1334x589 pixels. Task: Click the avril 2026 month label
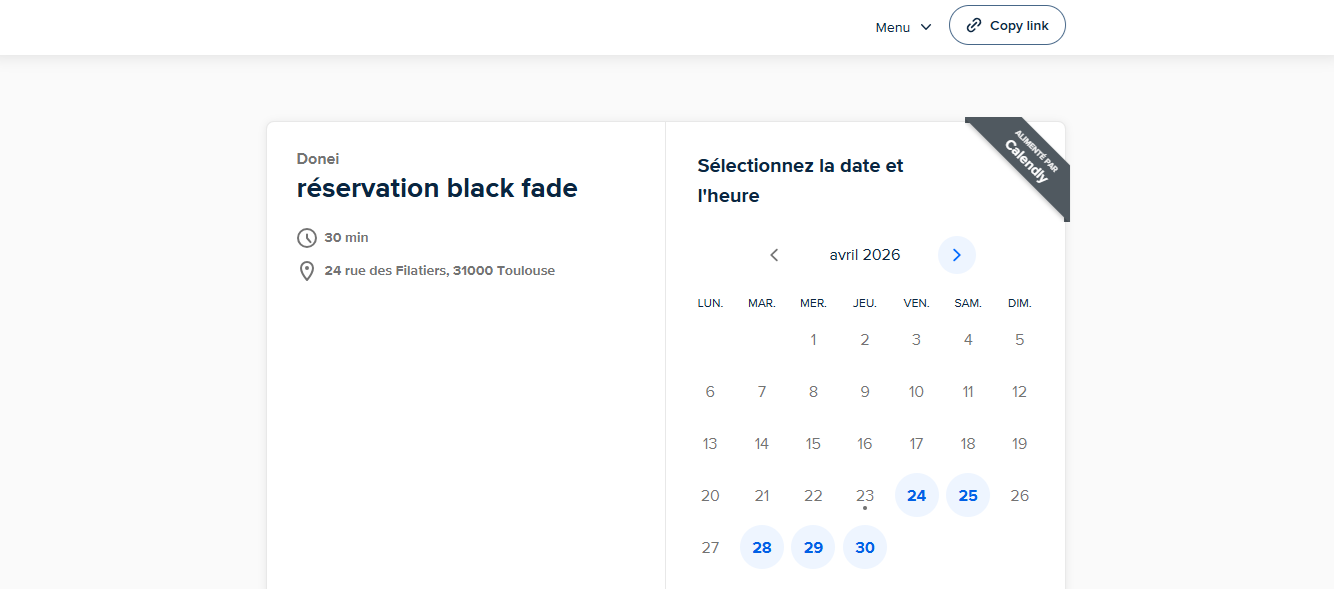865,255
